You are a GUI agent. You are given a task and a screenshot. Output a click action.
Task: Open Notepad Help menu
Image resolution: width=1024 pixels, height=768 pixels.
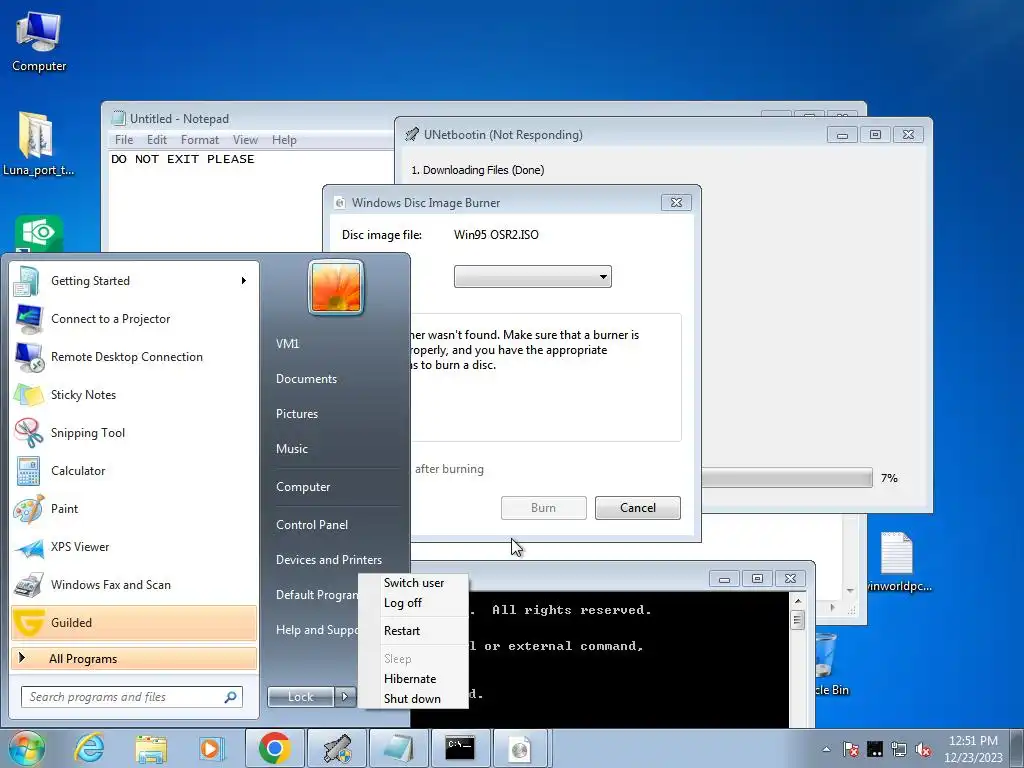(284, 140)
